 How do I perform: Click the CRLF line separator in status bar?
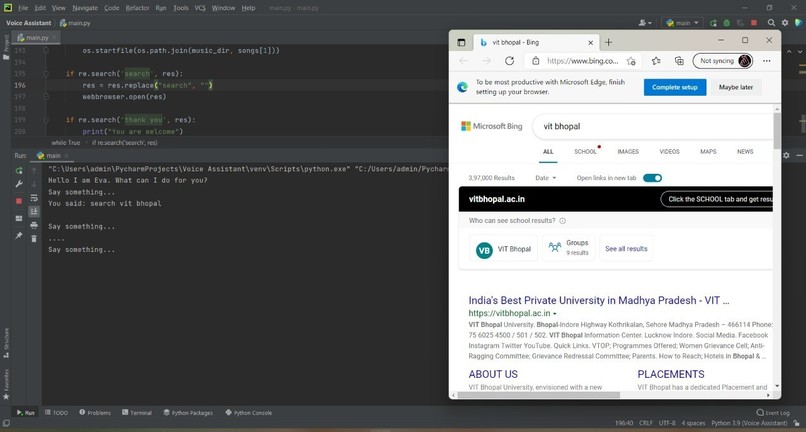[x=646, y=423]
